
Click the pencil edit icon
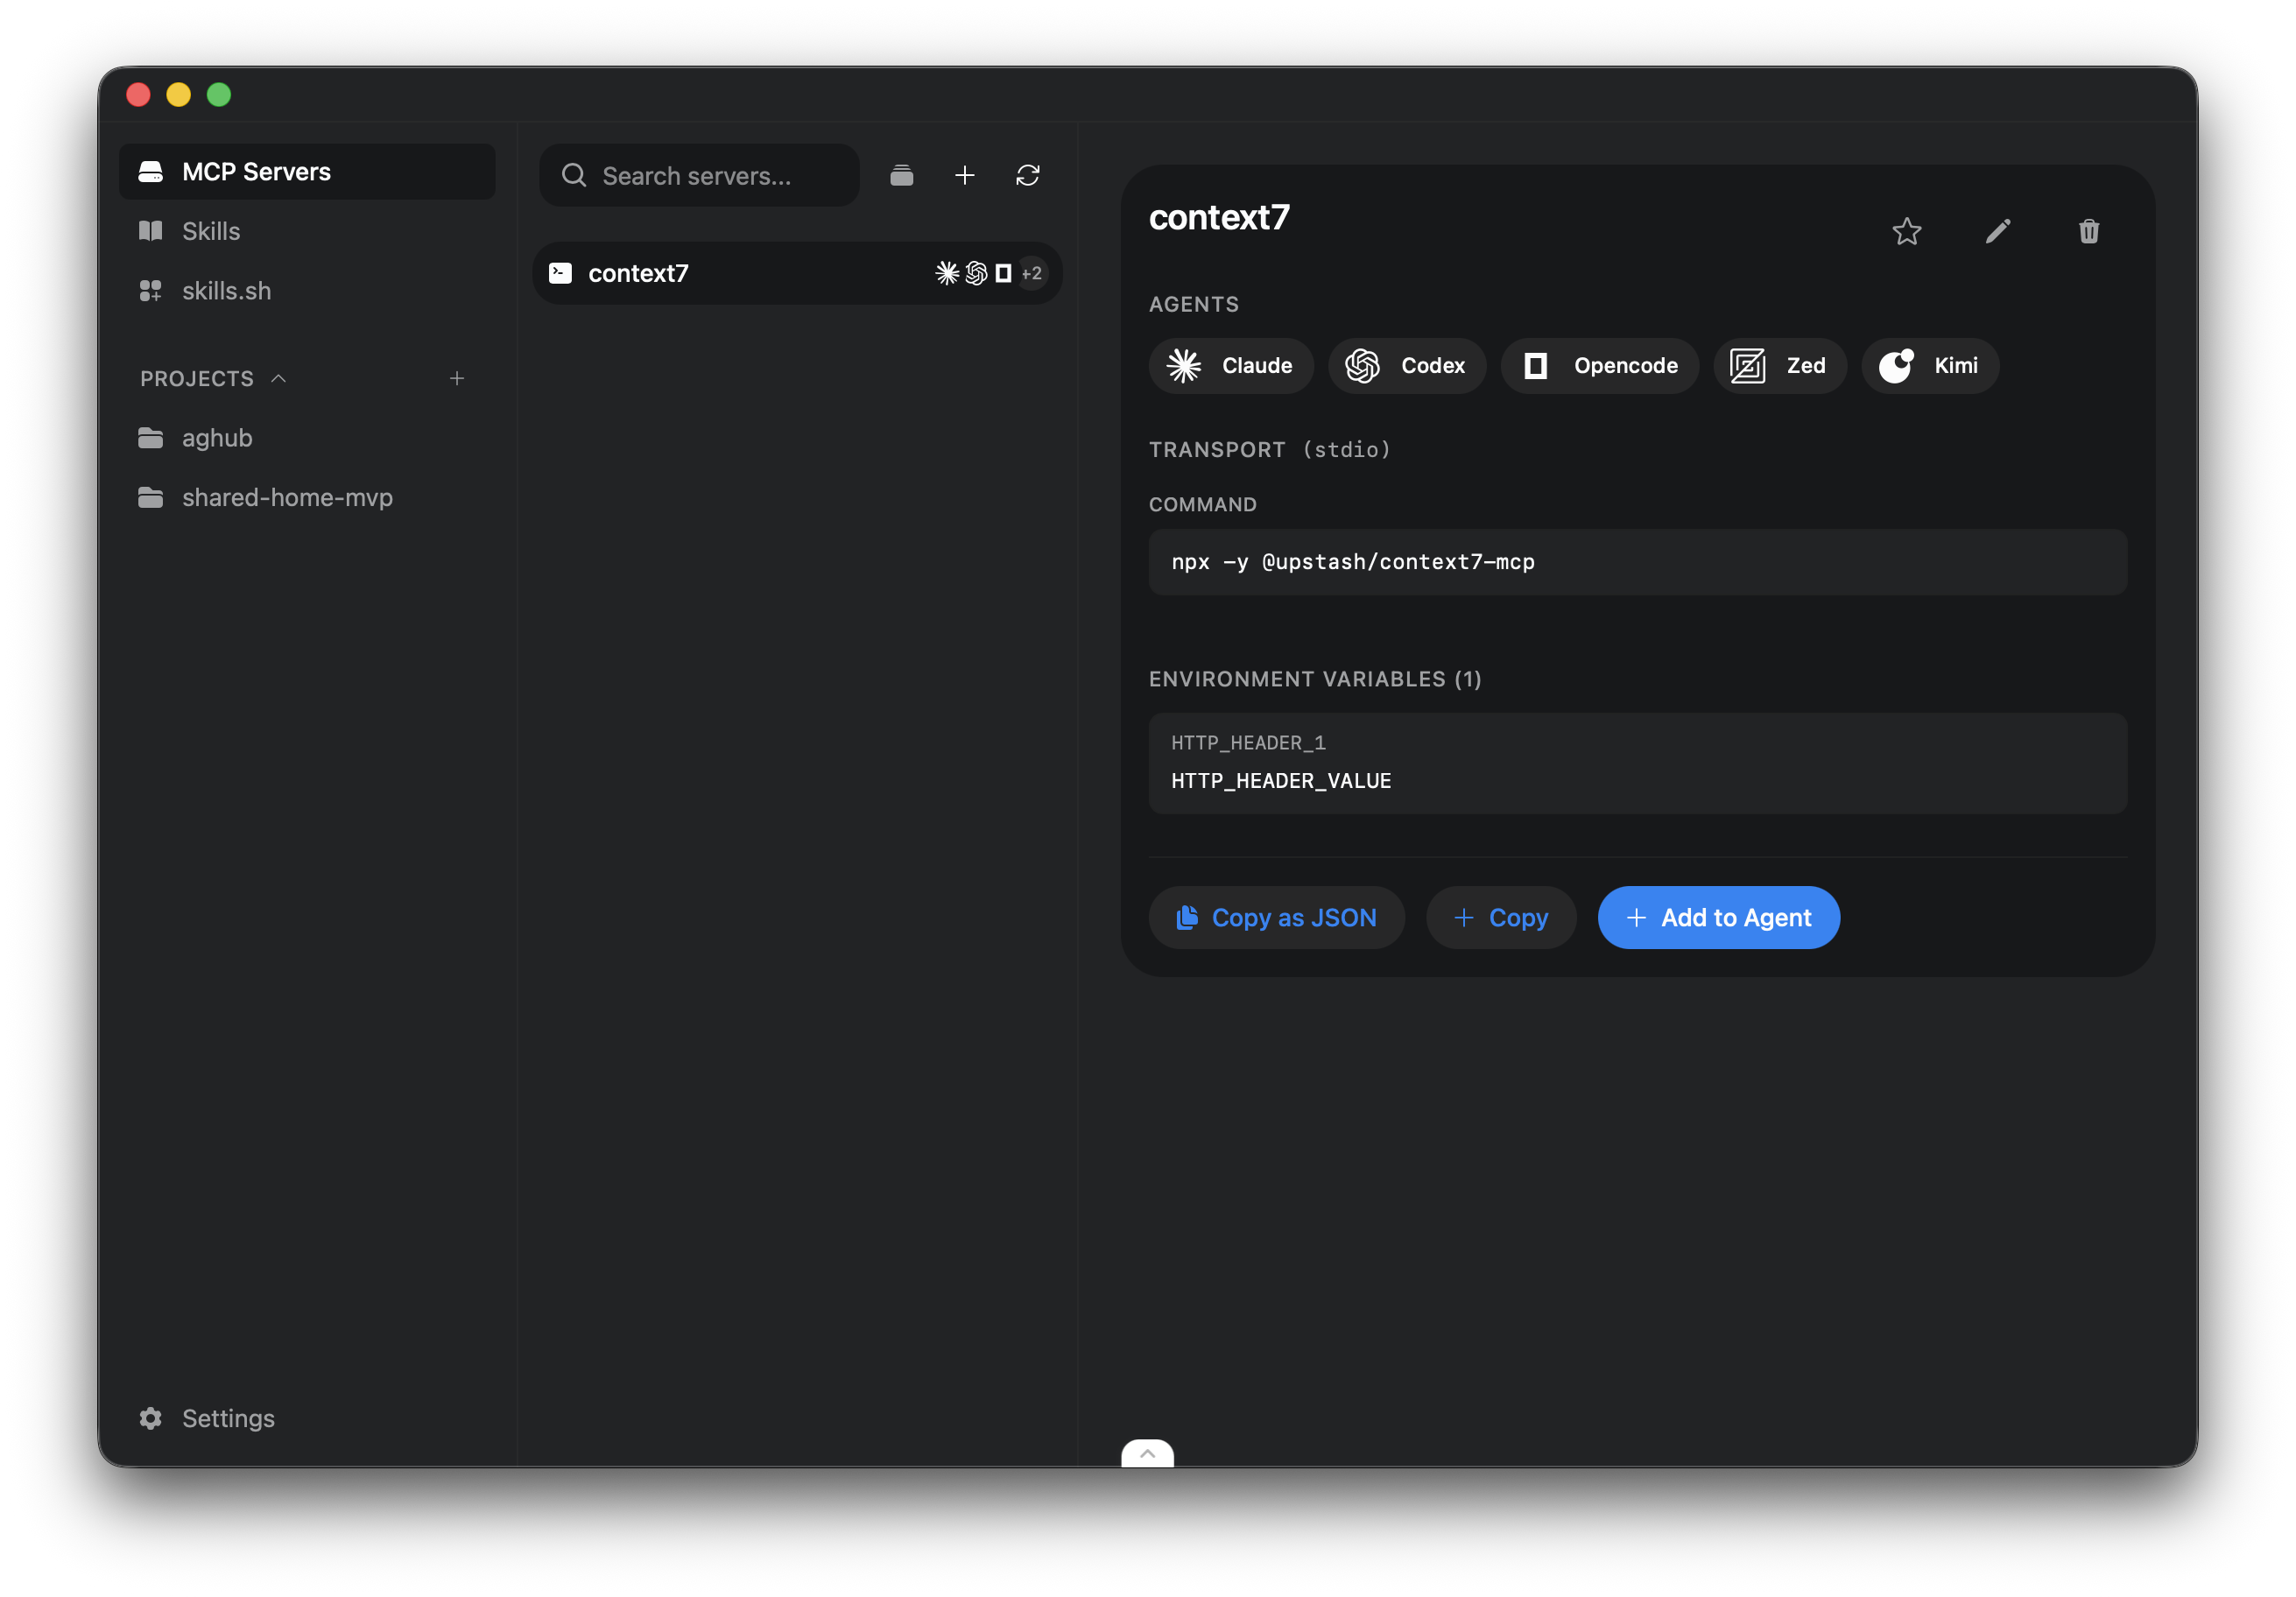point(1997,232)
